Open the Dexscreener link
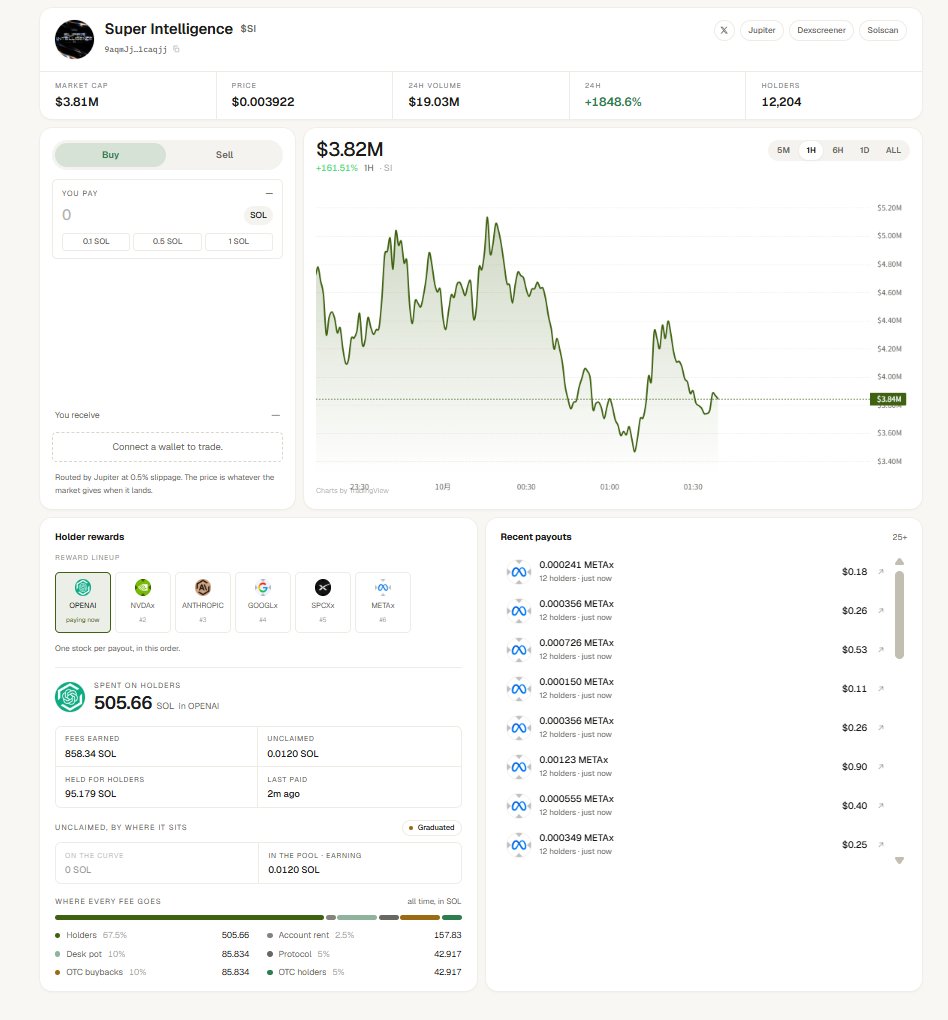948x1020 pixels. click(821, 30)
